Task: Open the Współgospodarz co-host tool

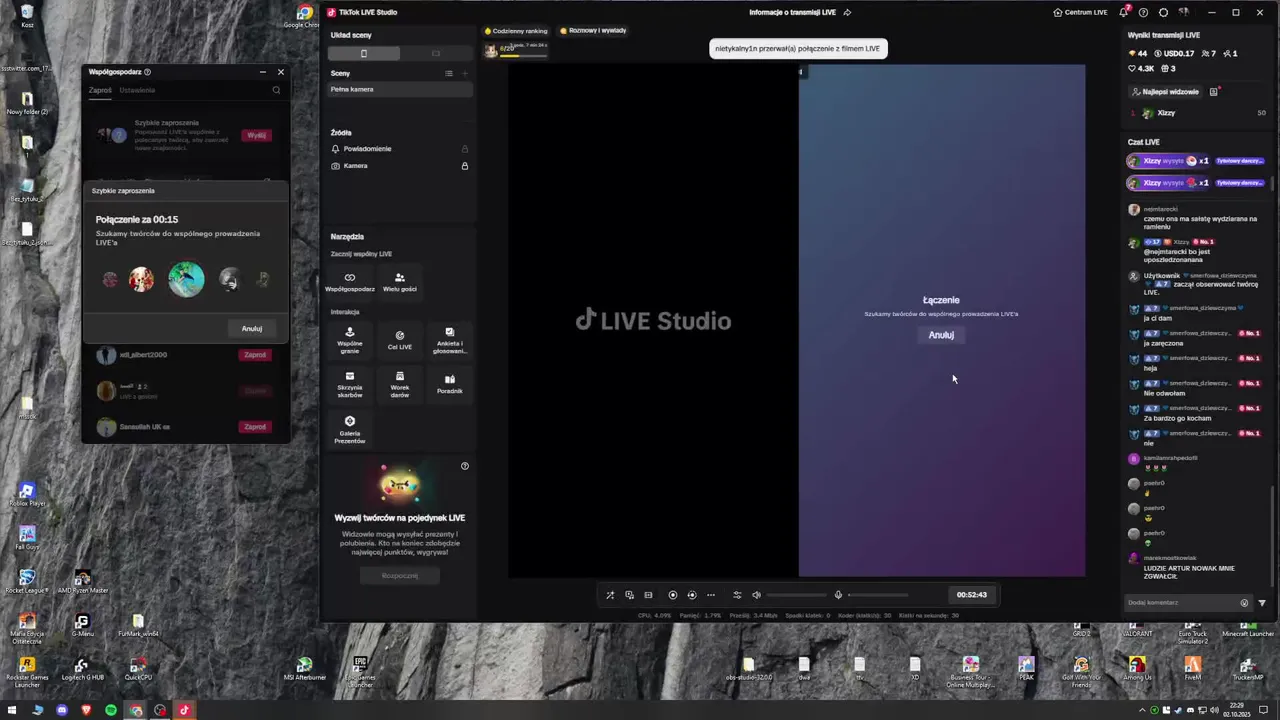Action: point(349,281)
